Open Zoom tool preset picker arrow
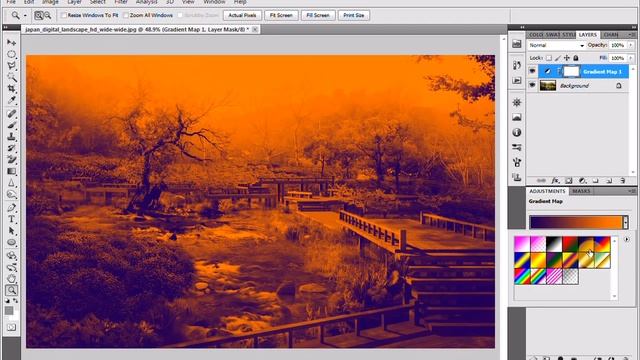This screenshot has width=640, height=360. (25, 16)
